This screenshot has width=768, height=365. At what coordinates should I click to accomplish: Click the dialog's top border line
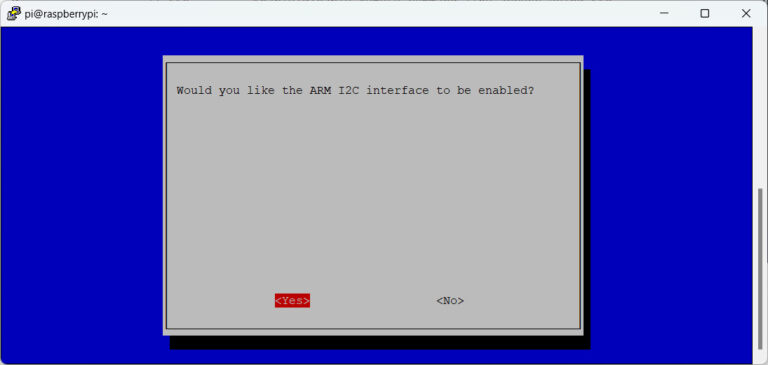[x=373, y=63]
